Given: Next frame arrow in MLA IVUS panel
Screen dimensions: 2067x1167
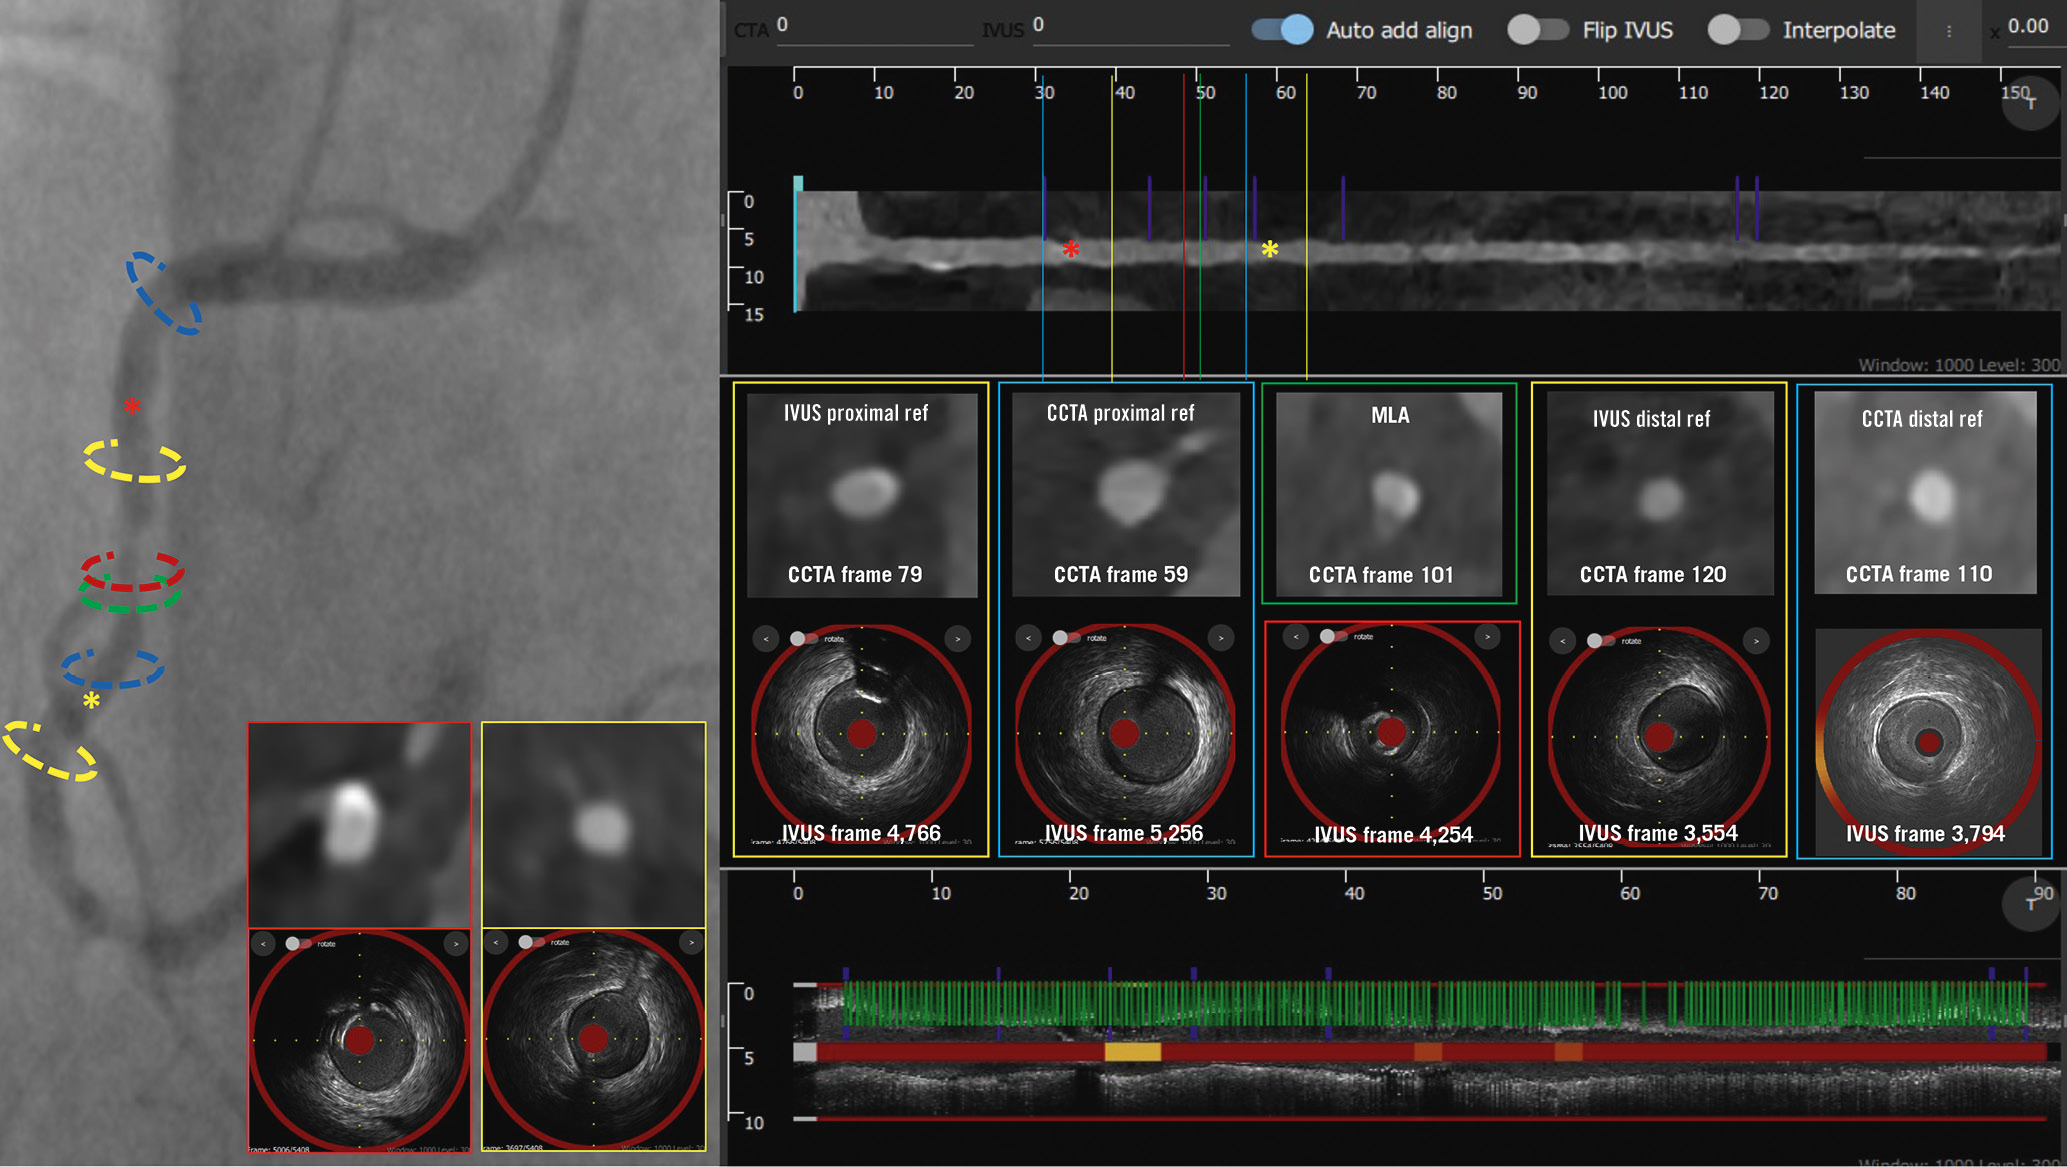Looking at the screenshot, I should [x=1487, y=636].
